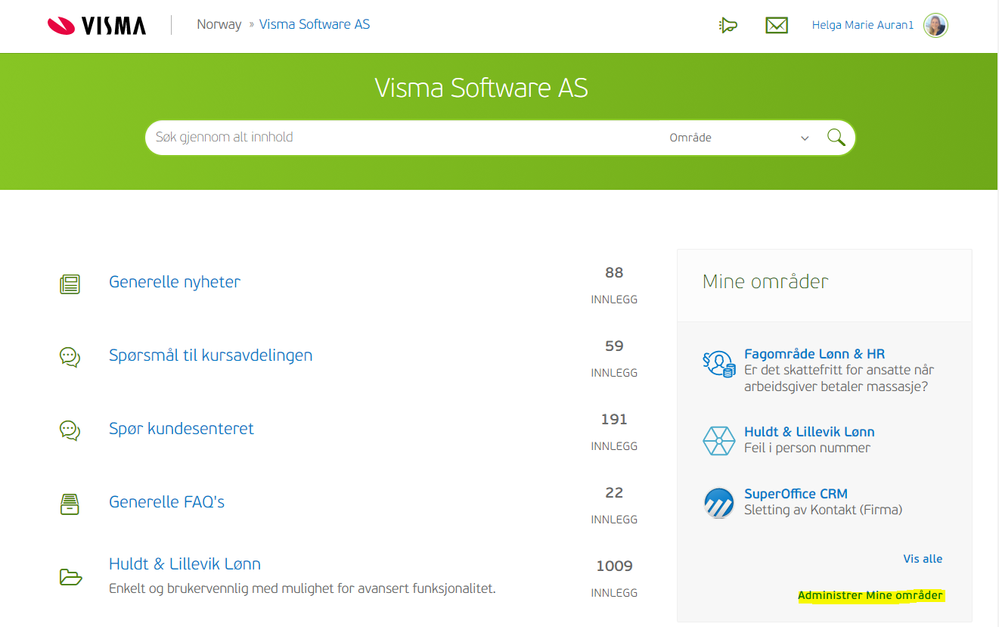
Task: Click Helga Marie Auran1 profile avatar
Action: 935,25
